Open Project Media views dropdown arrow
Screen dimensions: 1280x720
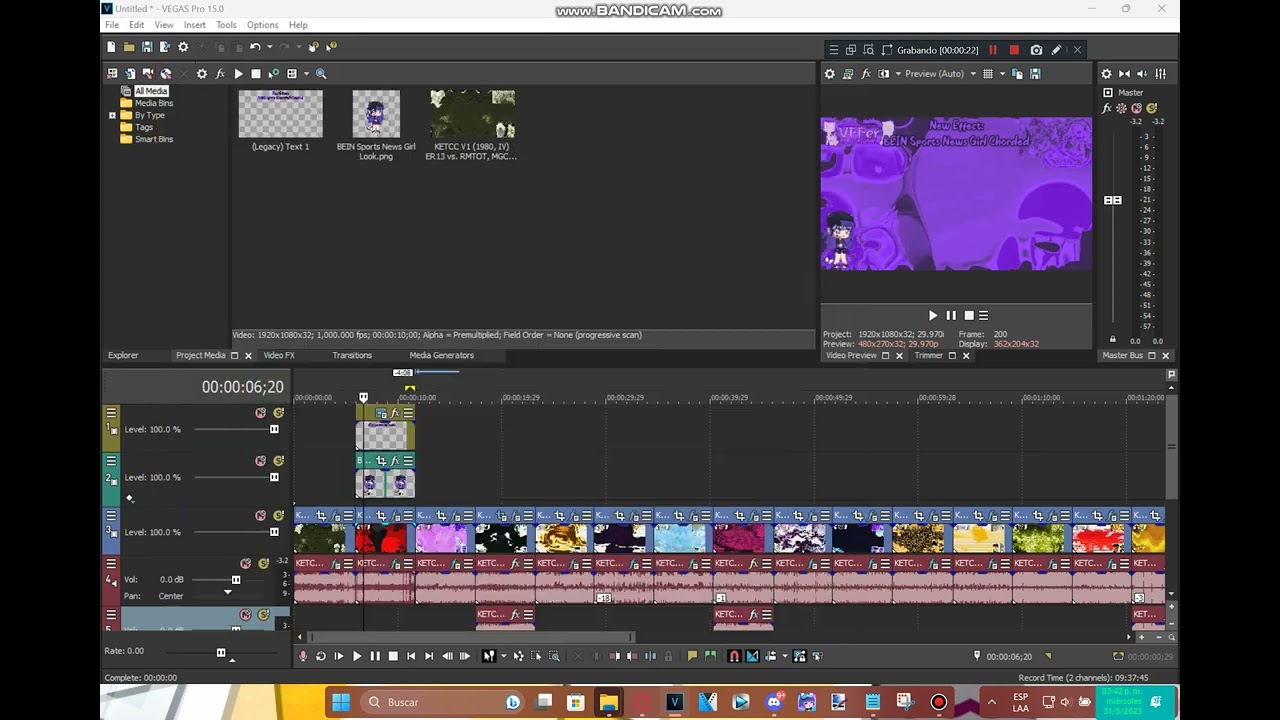coord(306,74)
